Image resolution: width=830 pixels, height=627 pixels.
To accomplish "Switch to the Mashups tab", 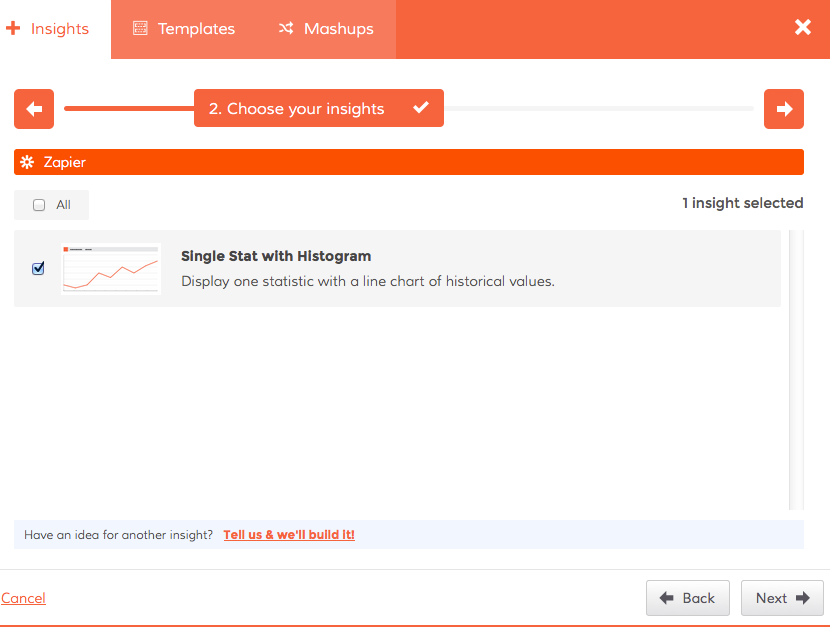I will point(326,29).
